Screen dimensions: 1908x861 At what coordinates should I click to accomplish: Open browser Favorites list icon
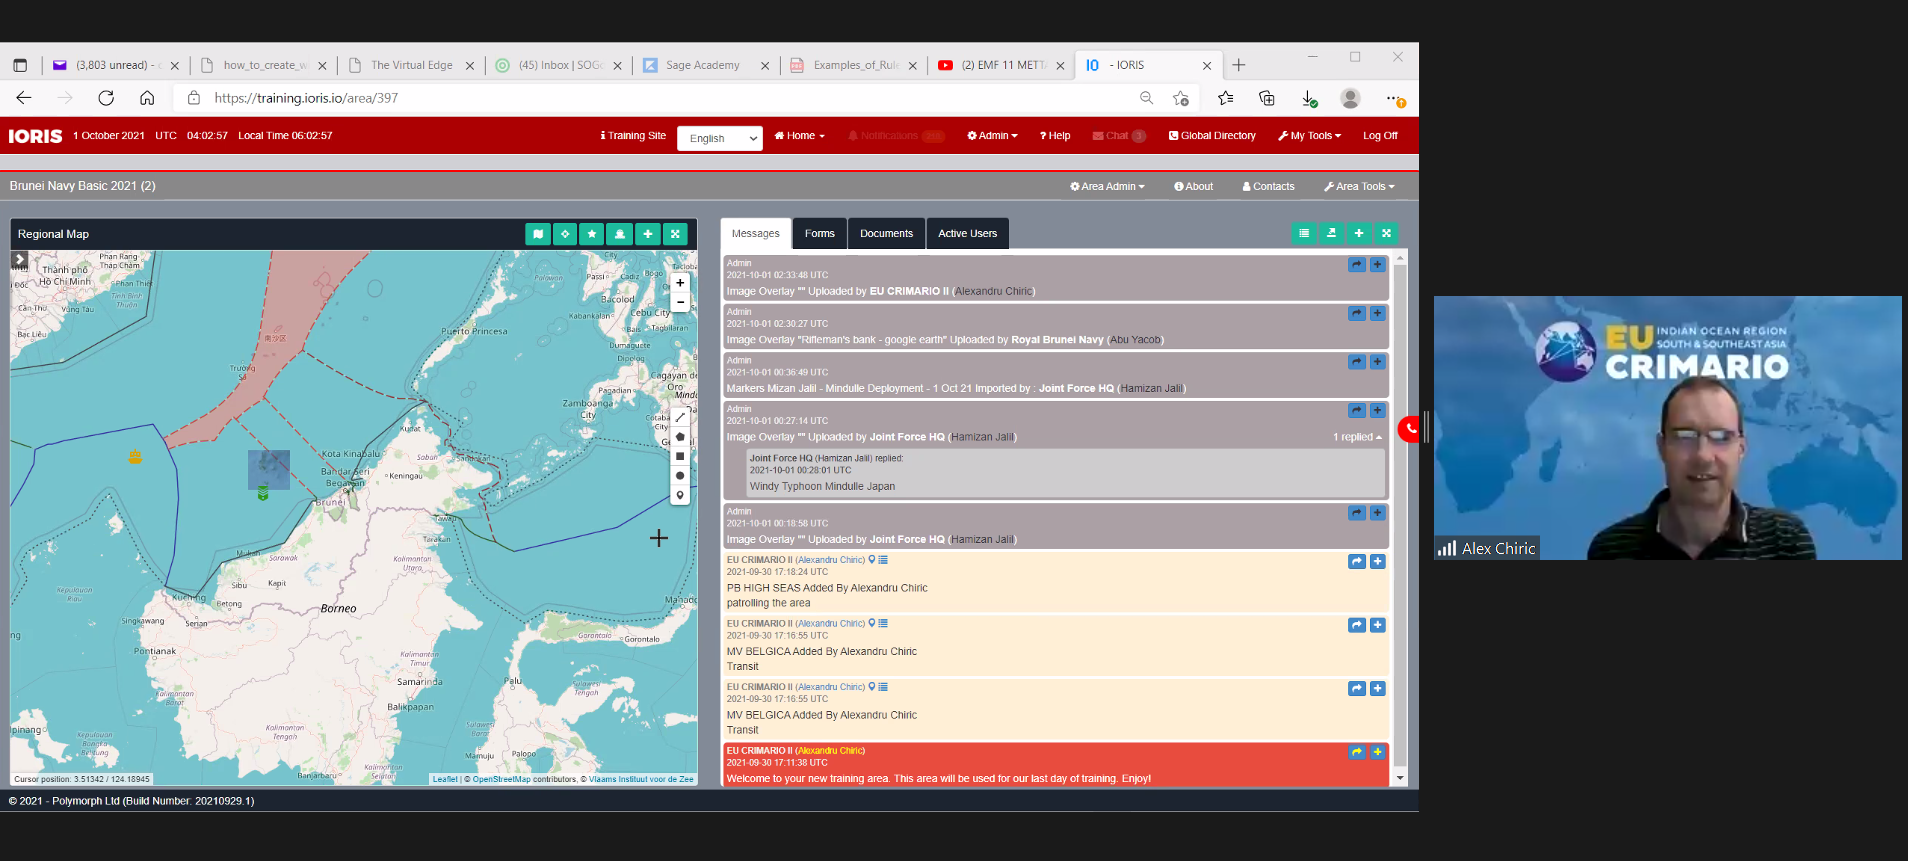point(1226,98)
